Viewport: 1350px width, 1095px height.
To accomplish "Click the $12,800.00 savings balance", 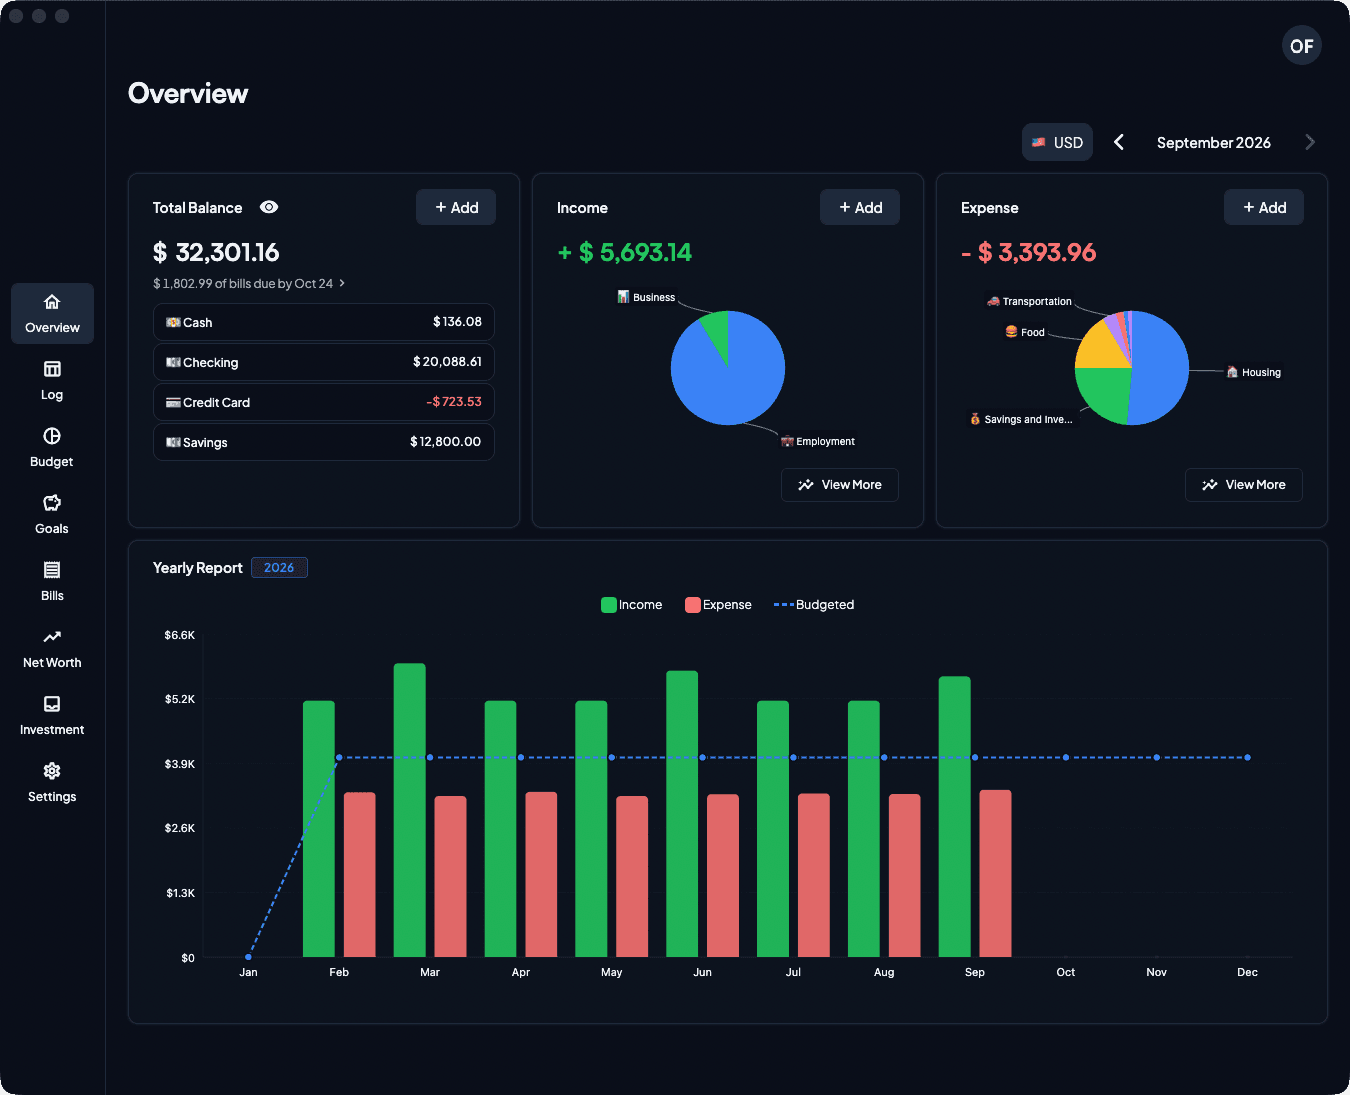I will coord(446,442).
